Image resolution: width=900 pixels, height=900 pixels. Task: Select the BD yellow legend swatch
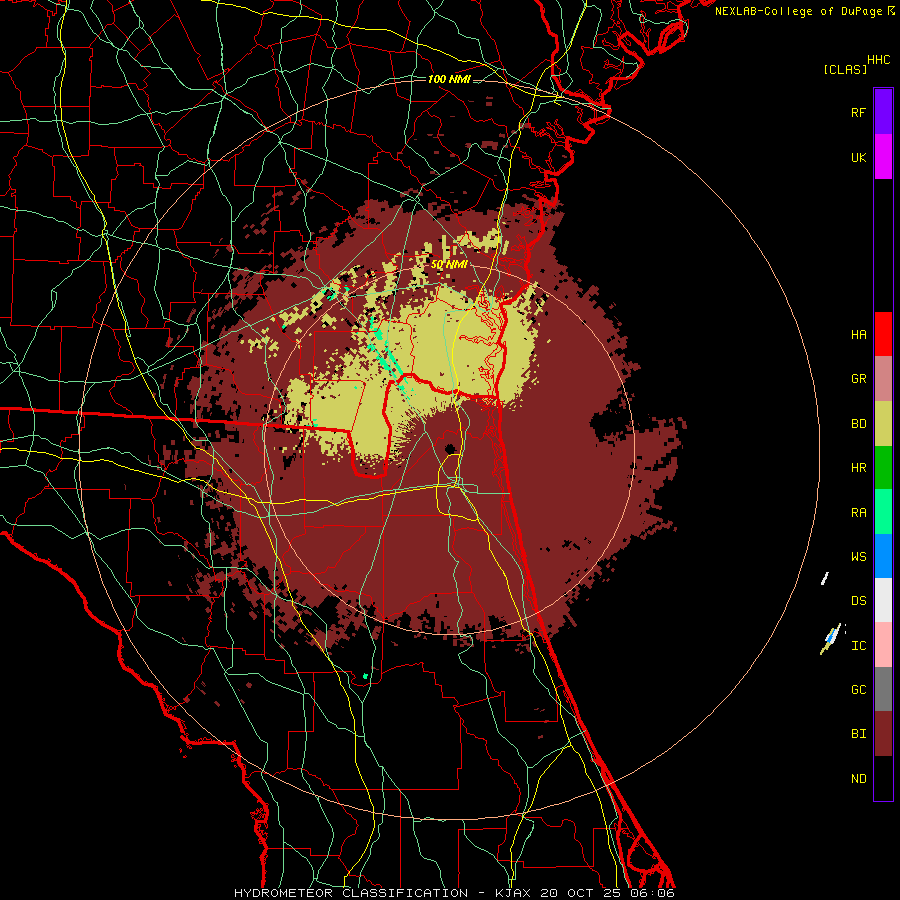pyautogui.click(x=883, y=424)
